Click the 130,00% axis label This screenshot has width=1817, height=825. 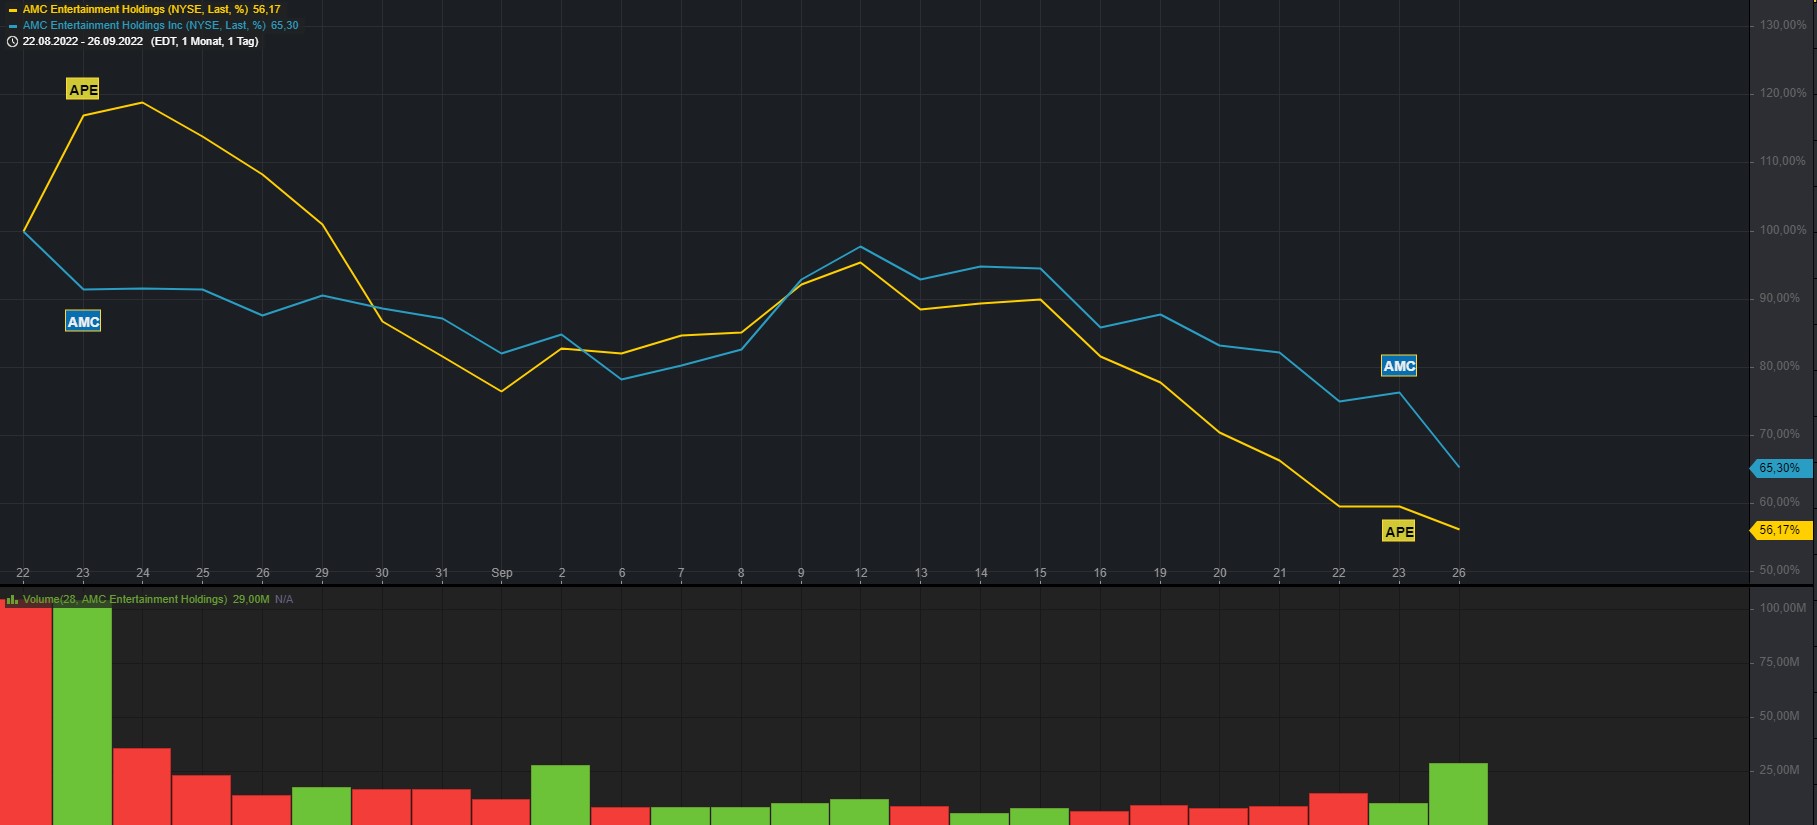coord(1783,25)
